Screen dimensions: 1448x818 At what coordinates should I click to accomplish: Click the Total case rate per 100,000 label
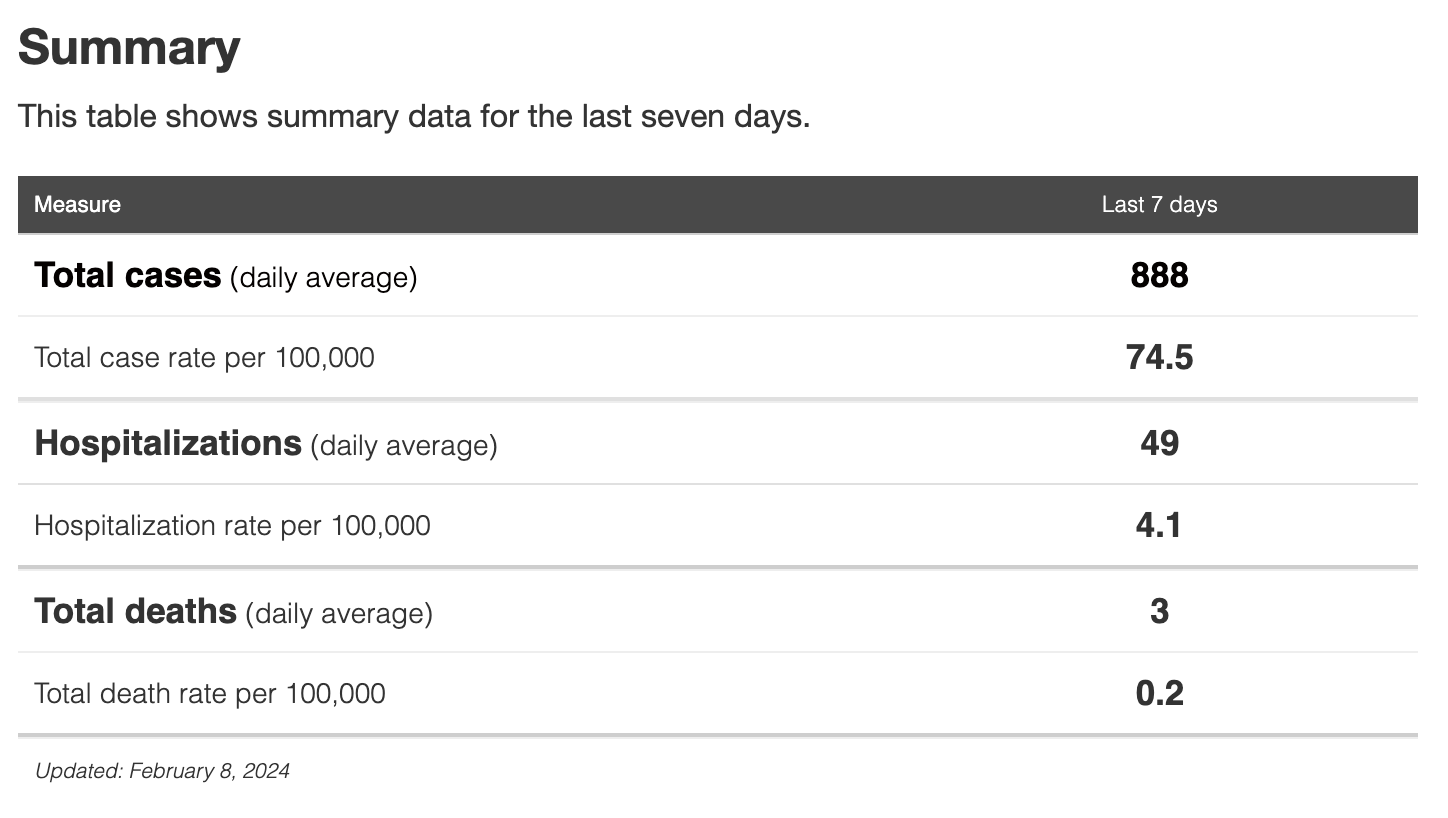tap(204, 358)
